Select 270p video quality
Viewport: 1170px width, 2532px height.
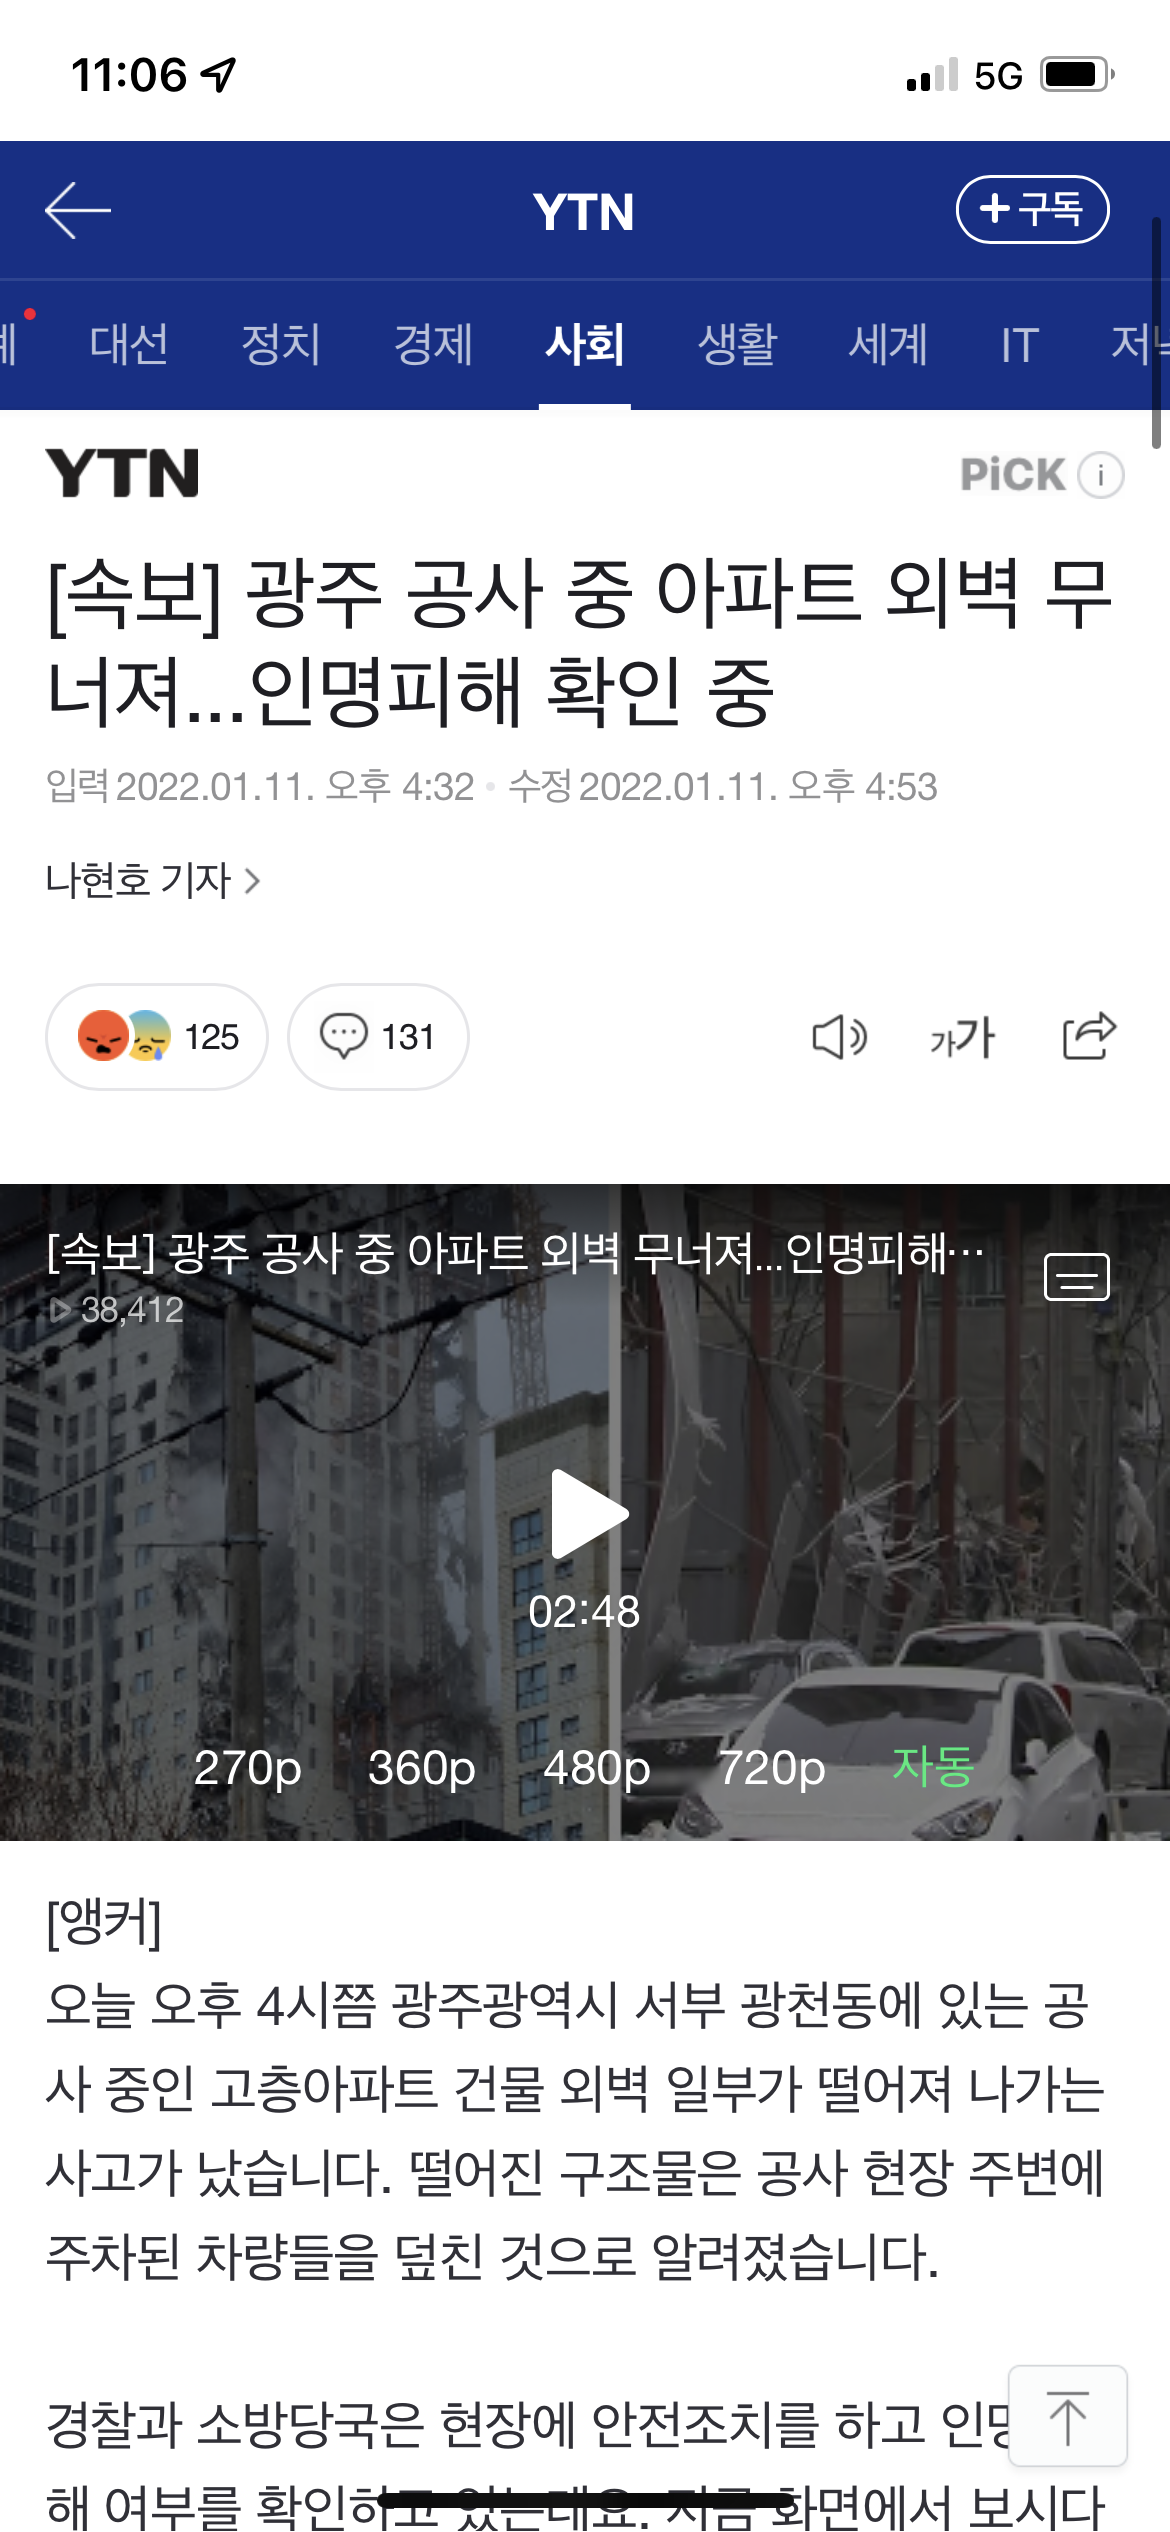(247, 1768)
